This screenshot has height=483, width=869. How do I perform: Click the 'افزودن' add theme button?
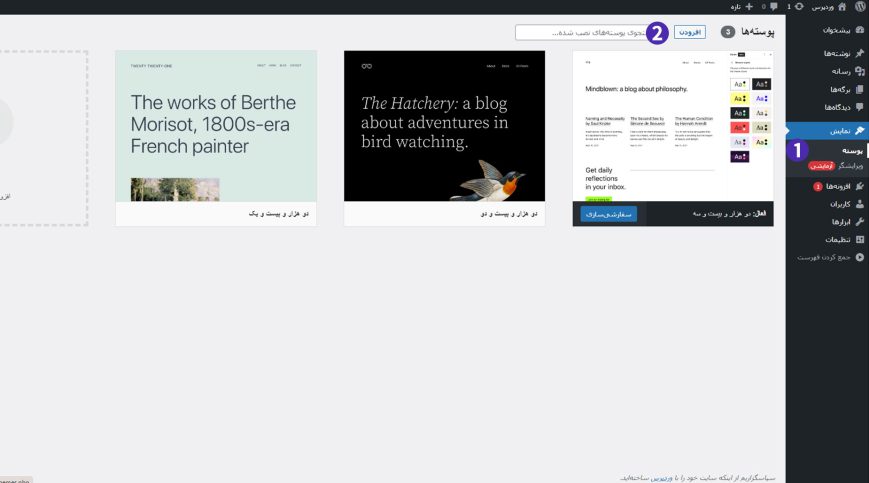point(690,32)
